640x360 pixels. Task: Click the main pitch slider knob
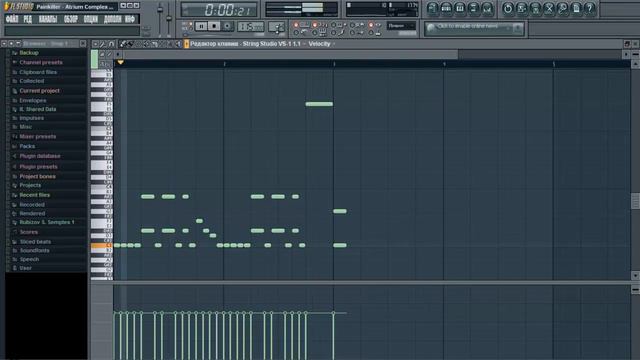pyautogui.click(x=169, y=18)
